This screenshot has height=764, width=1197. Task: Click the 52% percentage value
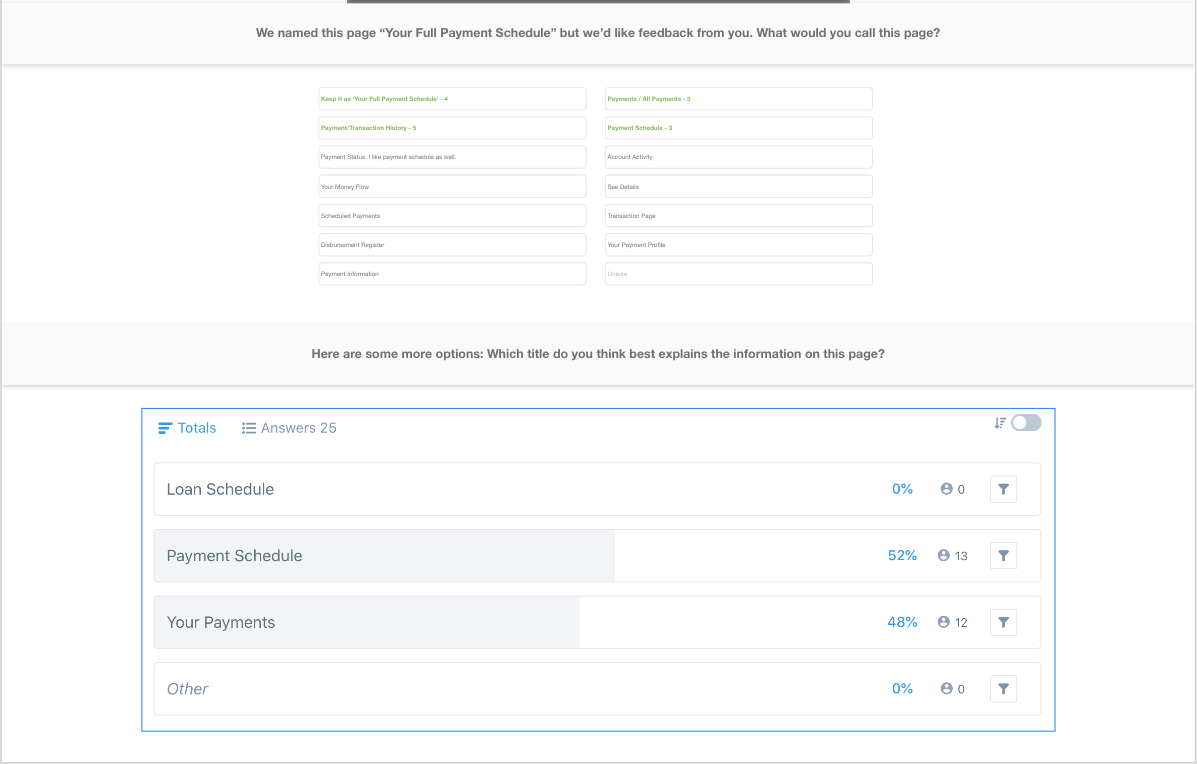(902, 556)
